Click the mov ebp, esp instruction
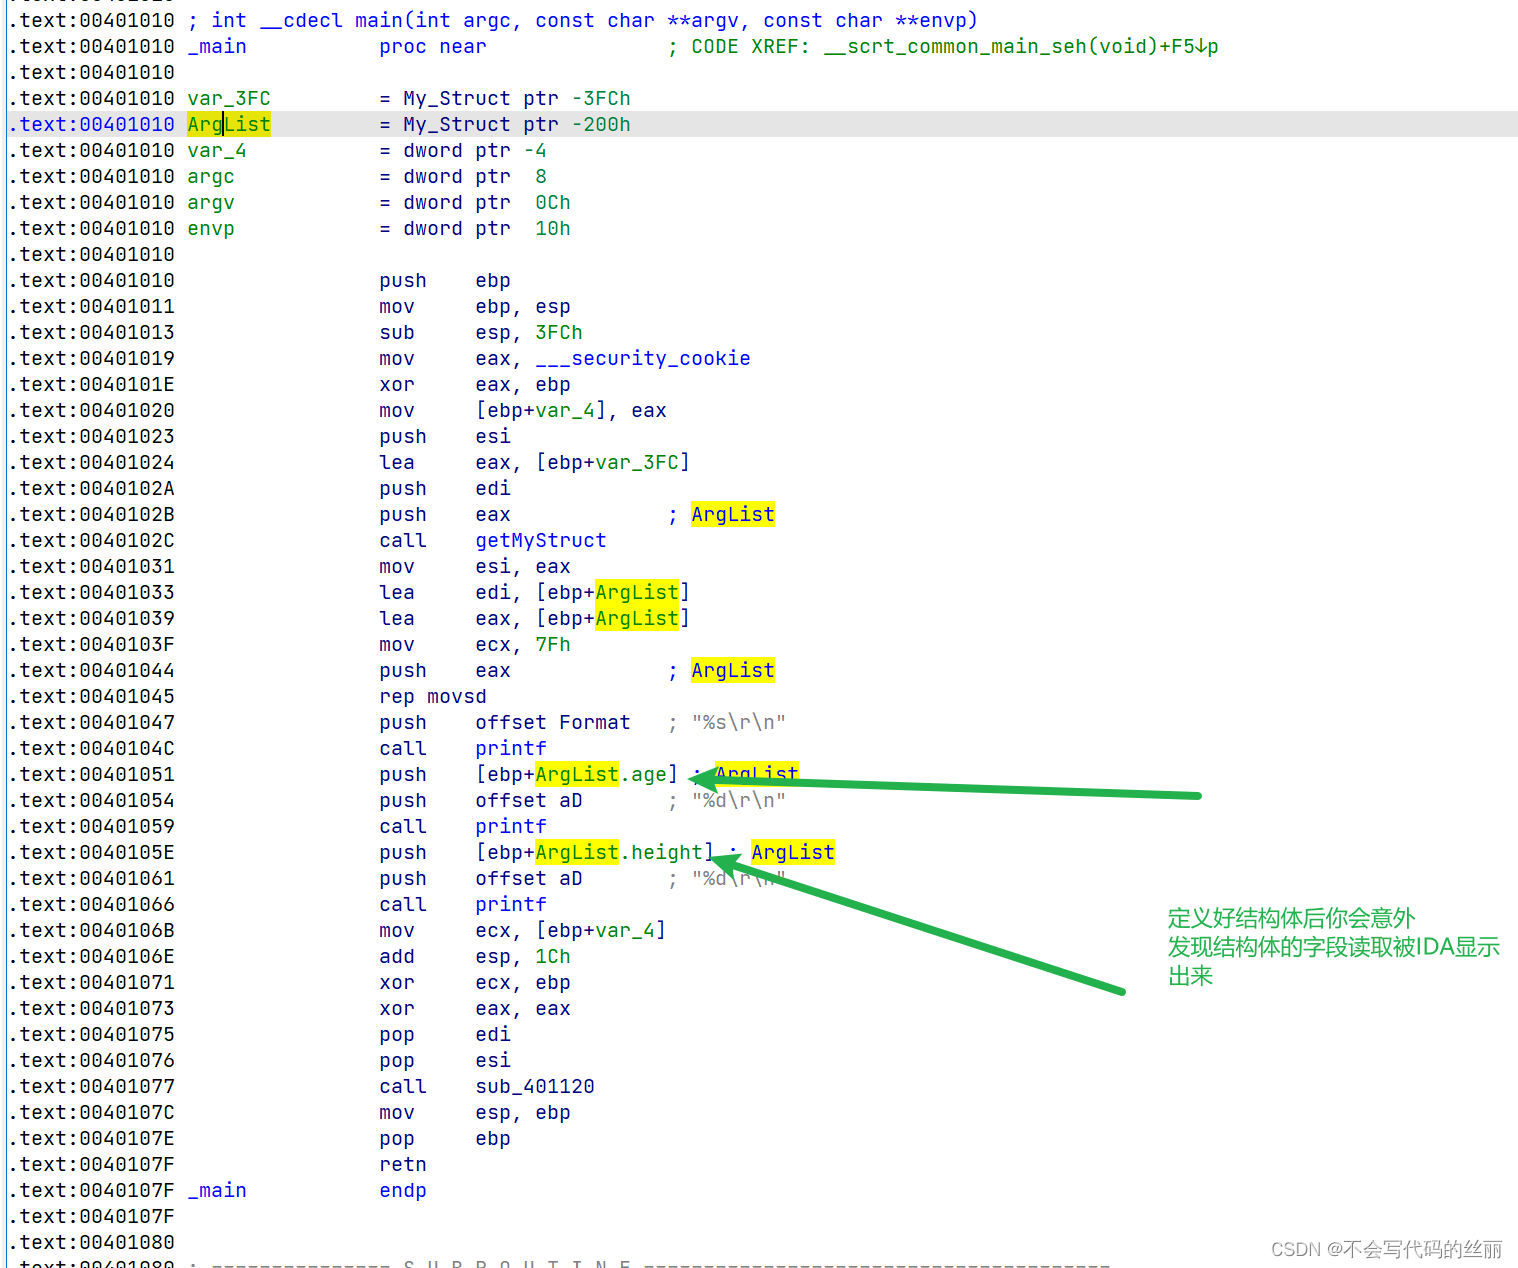1518x1268 pixels. 475,306
